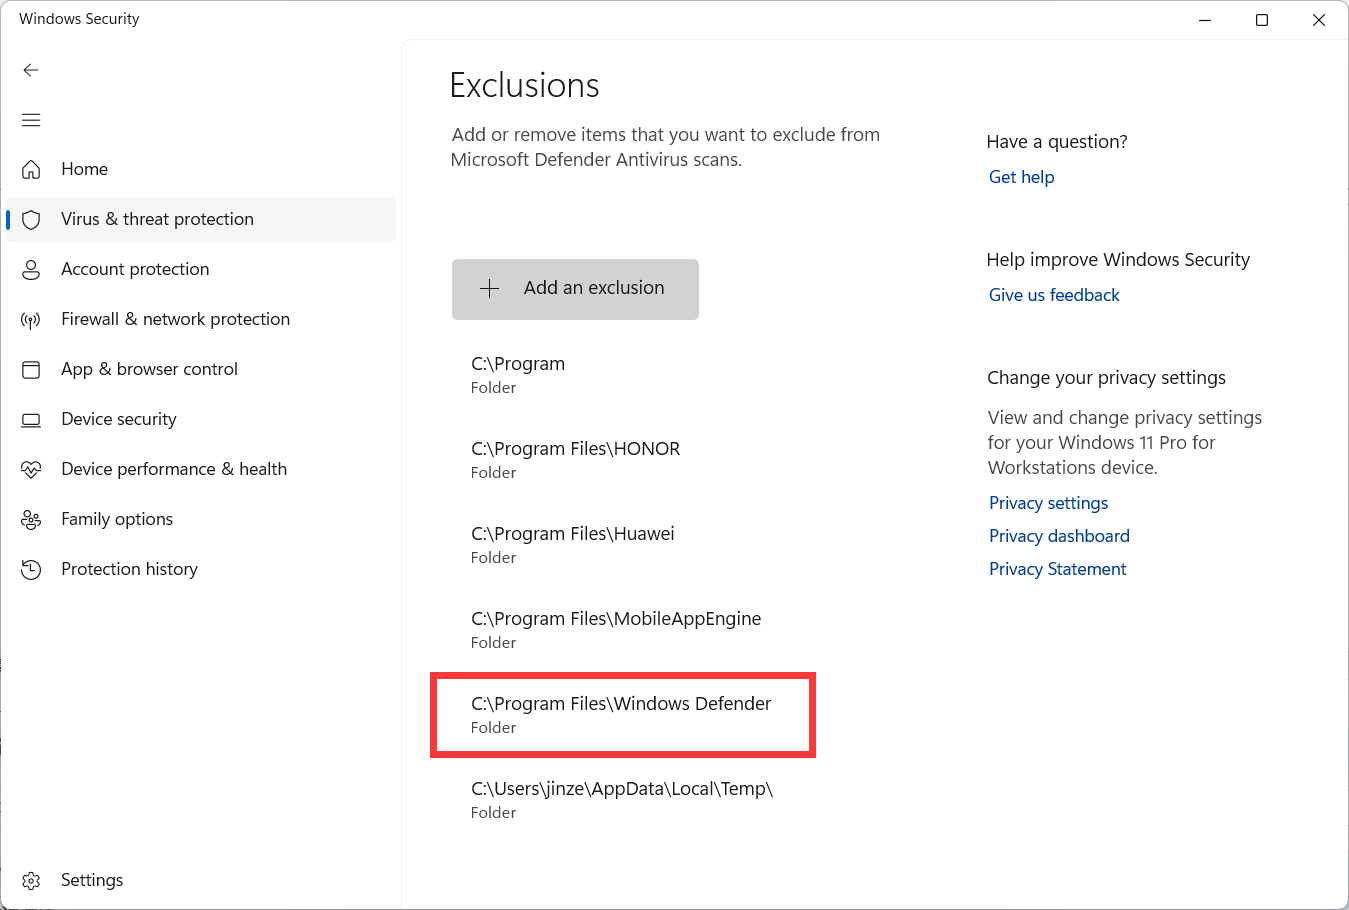Add an exclusion

tap(575, 289)
